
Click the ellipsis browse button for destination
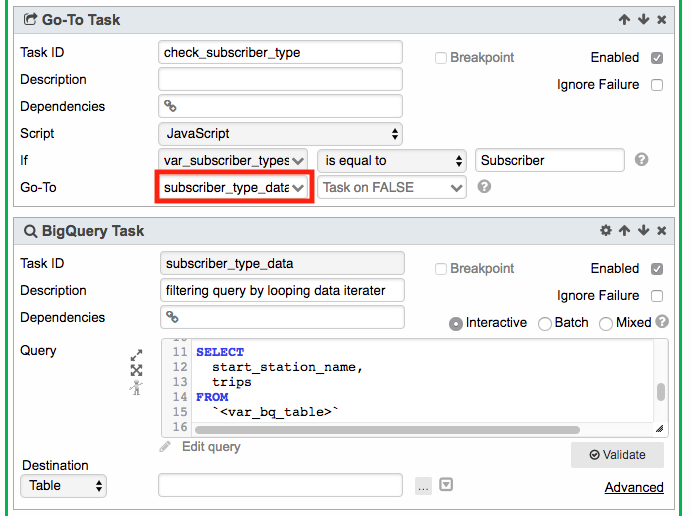423,486
